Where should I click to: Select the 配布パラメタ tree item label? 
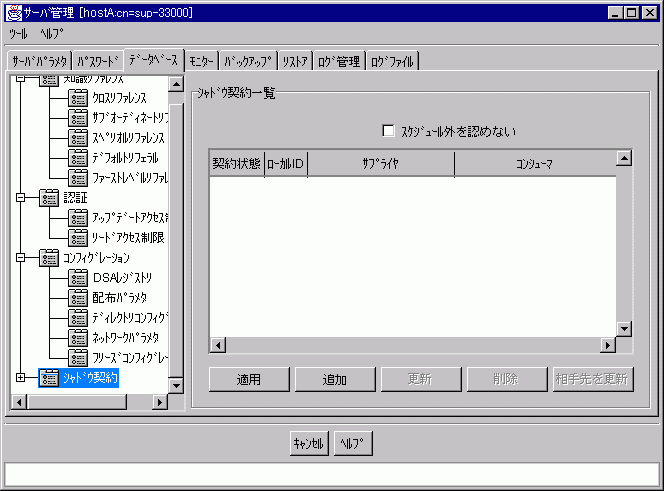[x=119, y=298]
